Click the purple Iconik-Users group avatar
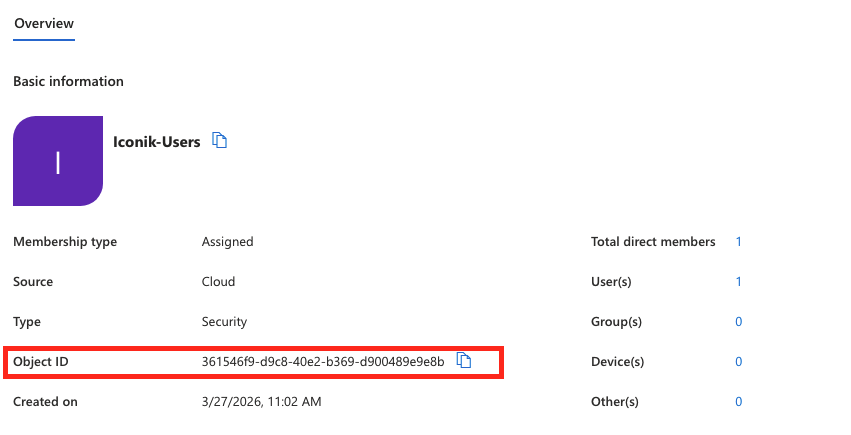Image resolution: width=851 pixels, height=435 pixels. click(x=58, y=161)
